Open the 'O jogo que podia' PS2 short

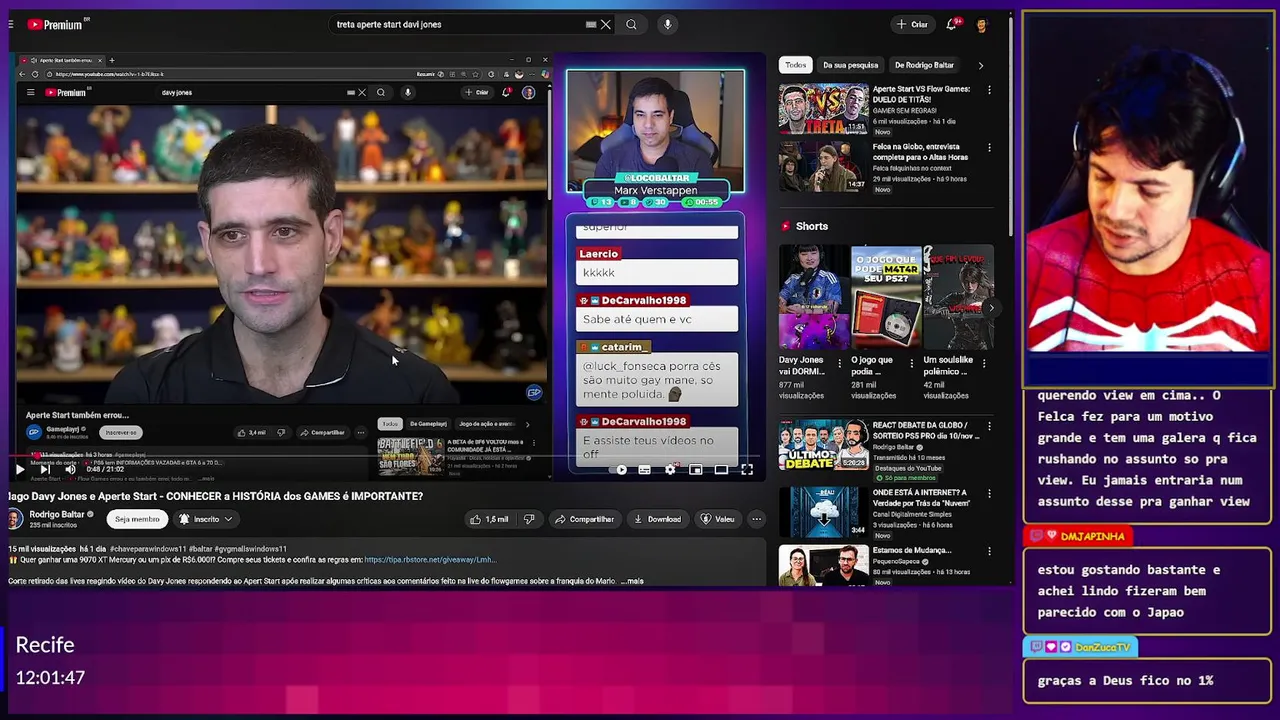pos(886,297)
